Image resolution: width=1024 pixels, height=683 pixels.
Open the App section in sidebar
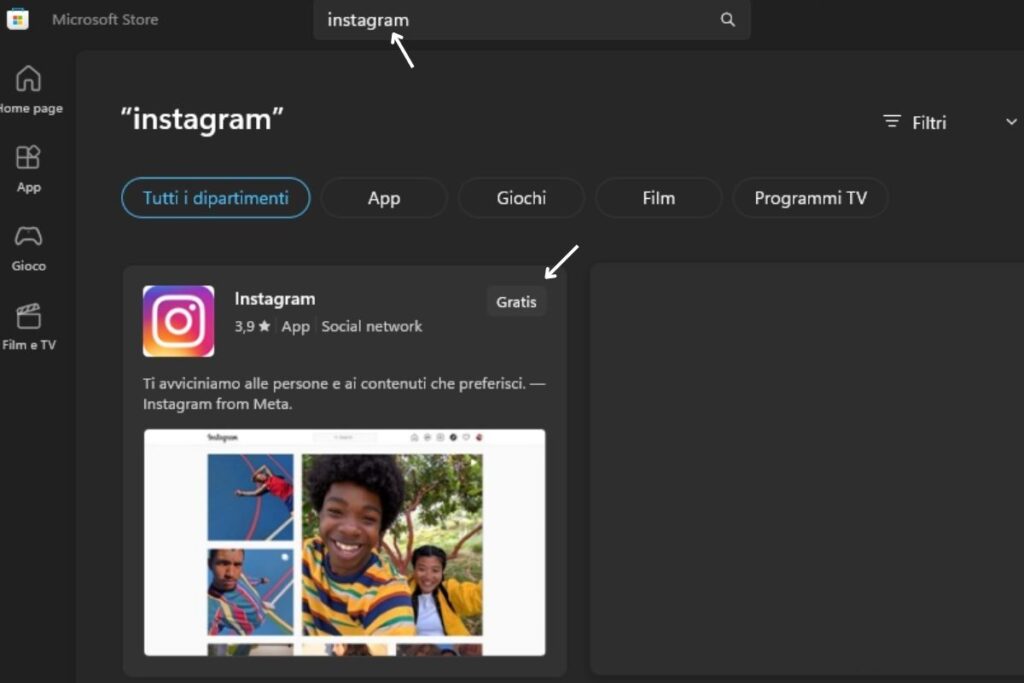point(28,169)
